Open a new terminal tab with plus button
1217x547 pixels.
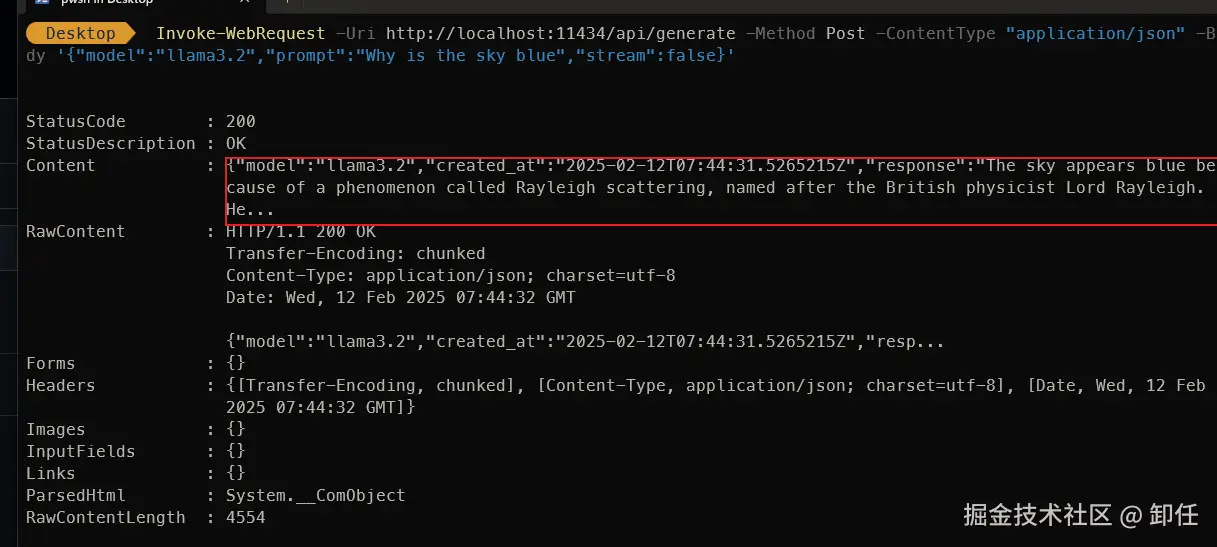[x=288, y=2]
